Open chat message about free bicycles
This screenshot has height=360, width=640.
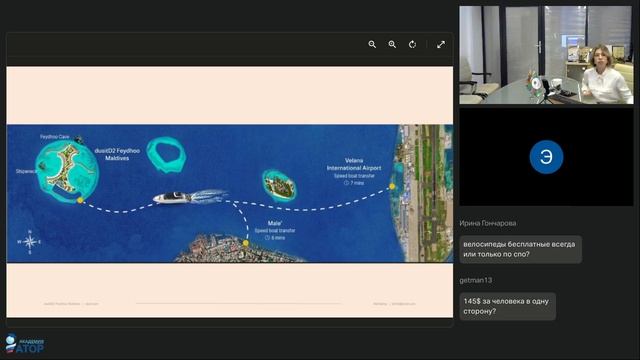520,249
